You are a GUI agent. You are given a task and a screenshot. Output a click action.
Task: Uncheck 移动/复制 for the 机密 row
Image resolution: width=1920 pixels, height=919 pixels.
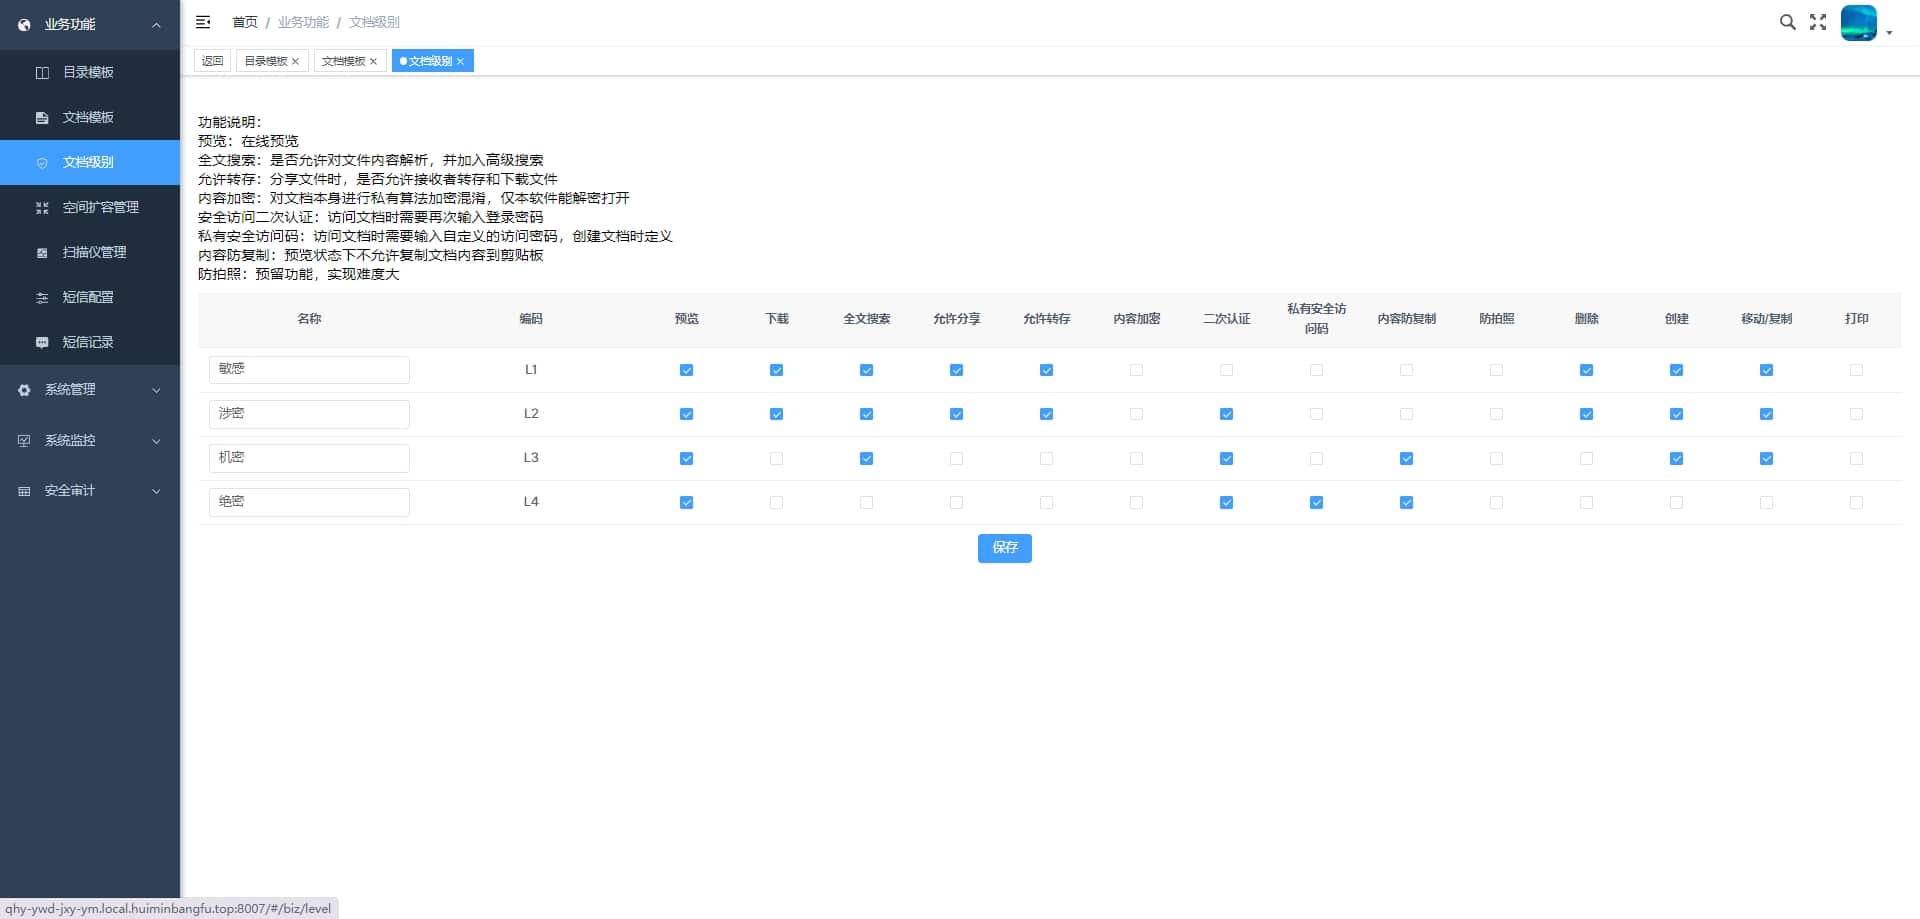pyautogui.click(x=1766, y=459)
